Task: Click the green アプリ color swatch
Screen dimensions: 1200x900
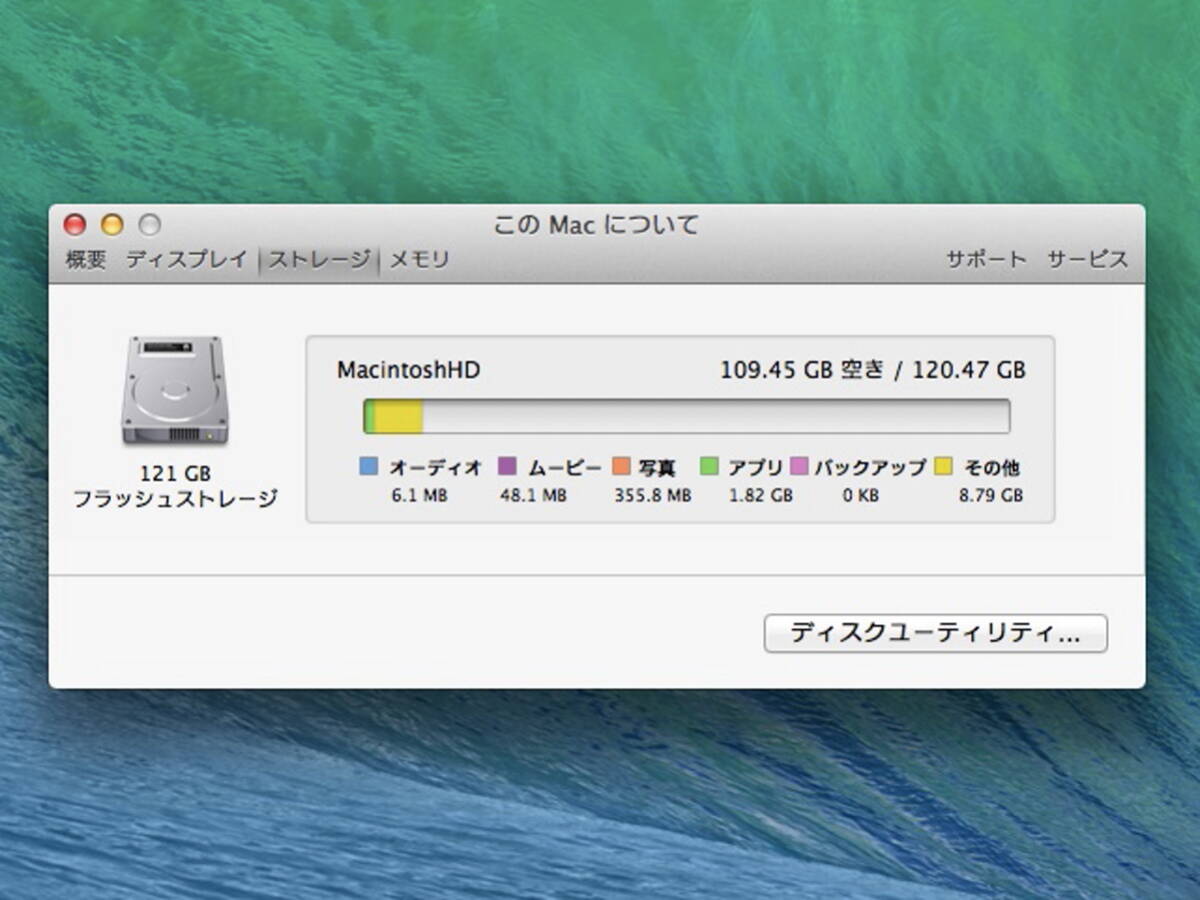Action: pos(709,467)
